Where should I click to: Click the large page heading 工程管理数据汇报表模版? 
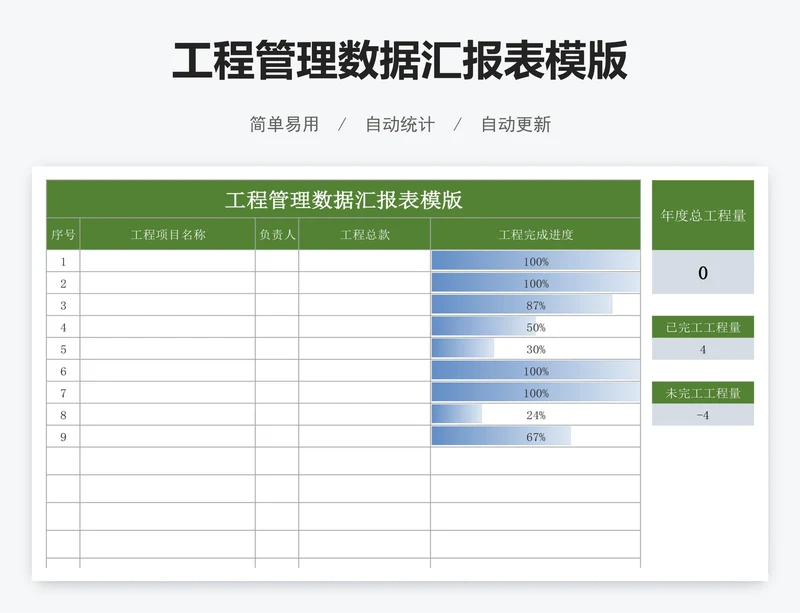coord(400,60)
